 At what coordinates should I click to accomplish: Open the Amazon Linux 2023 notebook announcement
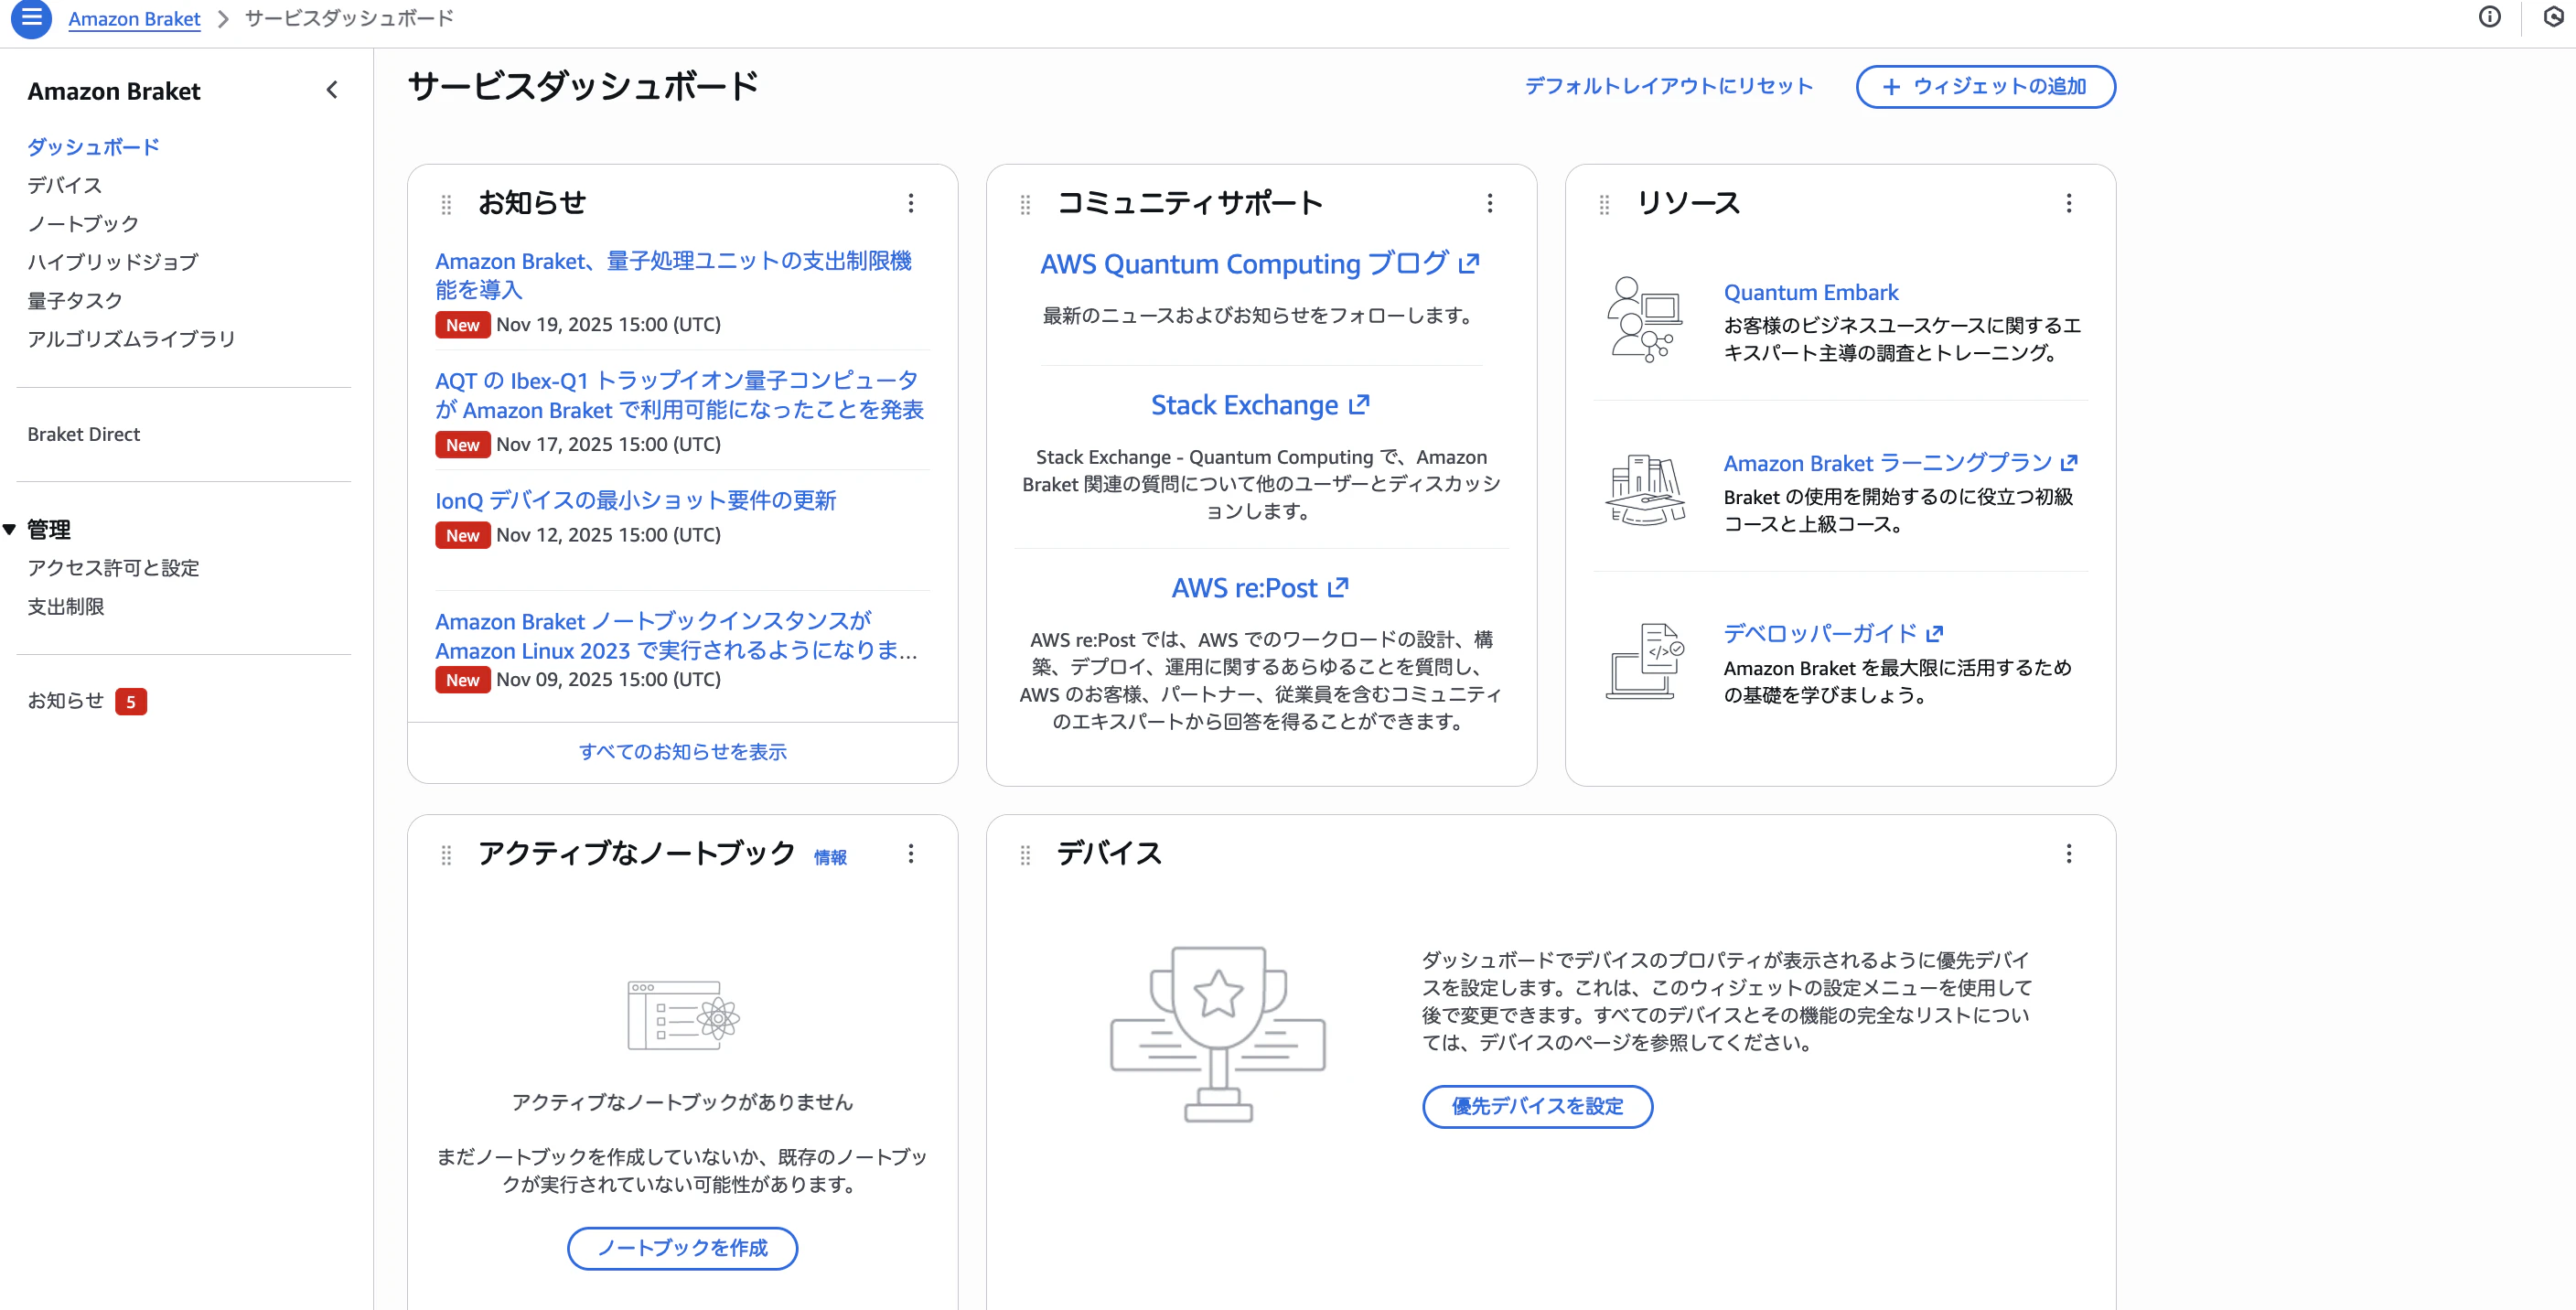(x=676, y=636)
